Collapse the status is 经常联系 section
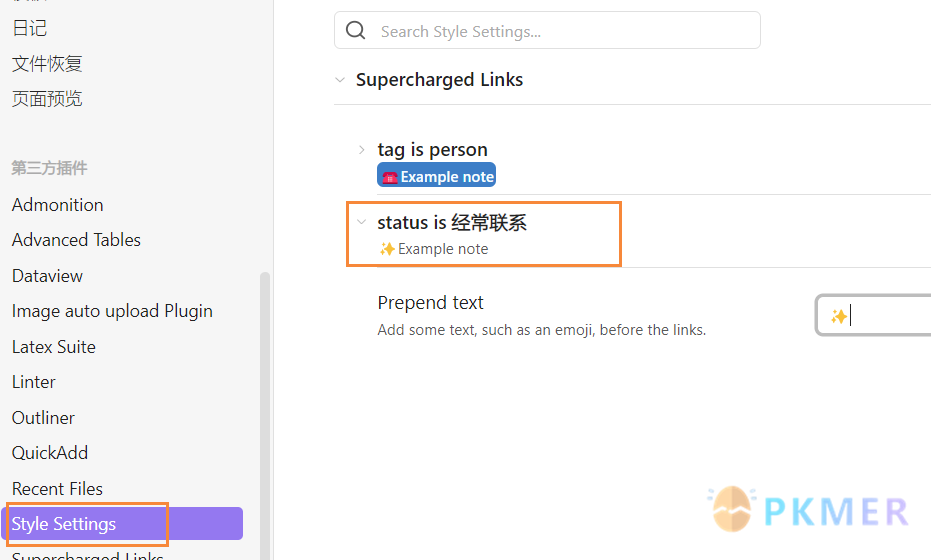Image resolution: width=931 pixels, height=560 pixels. 362,222
